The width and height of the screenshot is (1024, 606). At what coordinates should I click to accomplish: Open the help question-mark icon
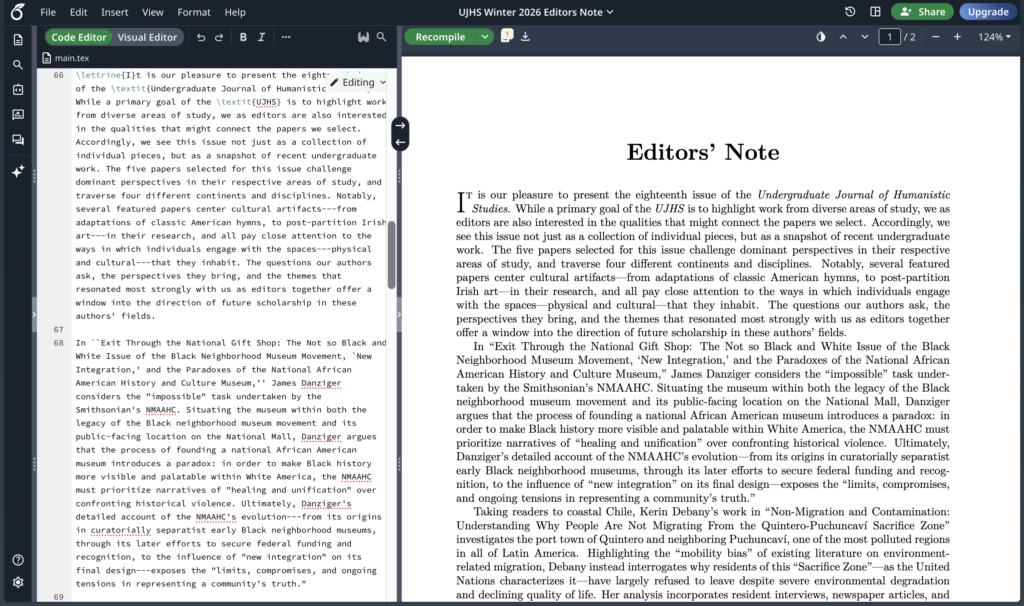pyautogui.click(x=18, y=560)
